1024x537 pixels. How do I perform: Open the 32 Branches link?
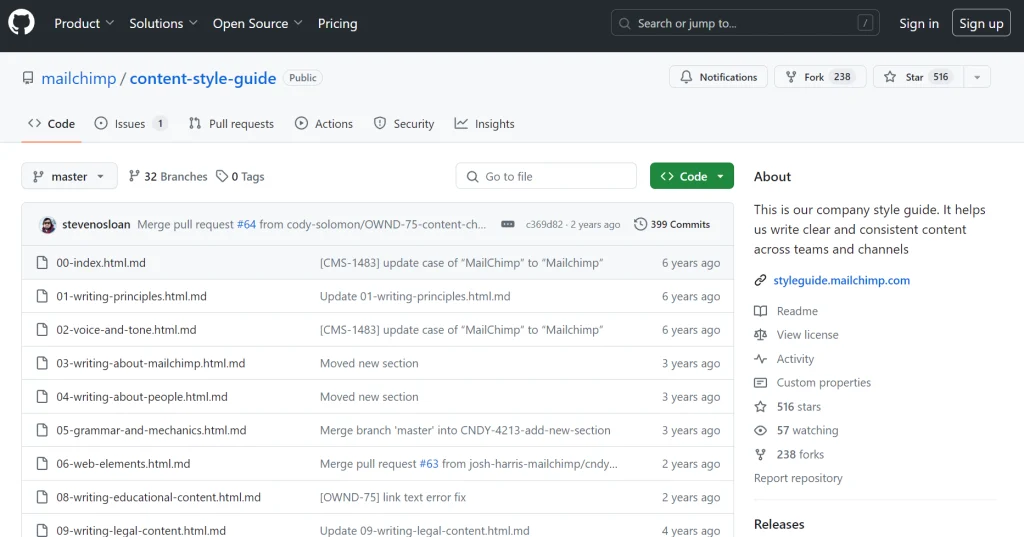(x=167, y=177)
